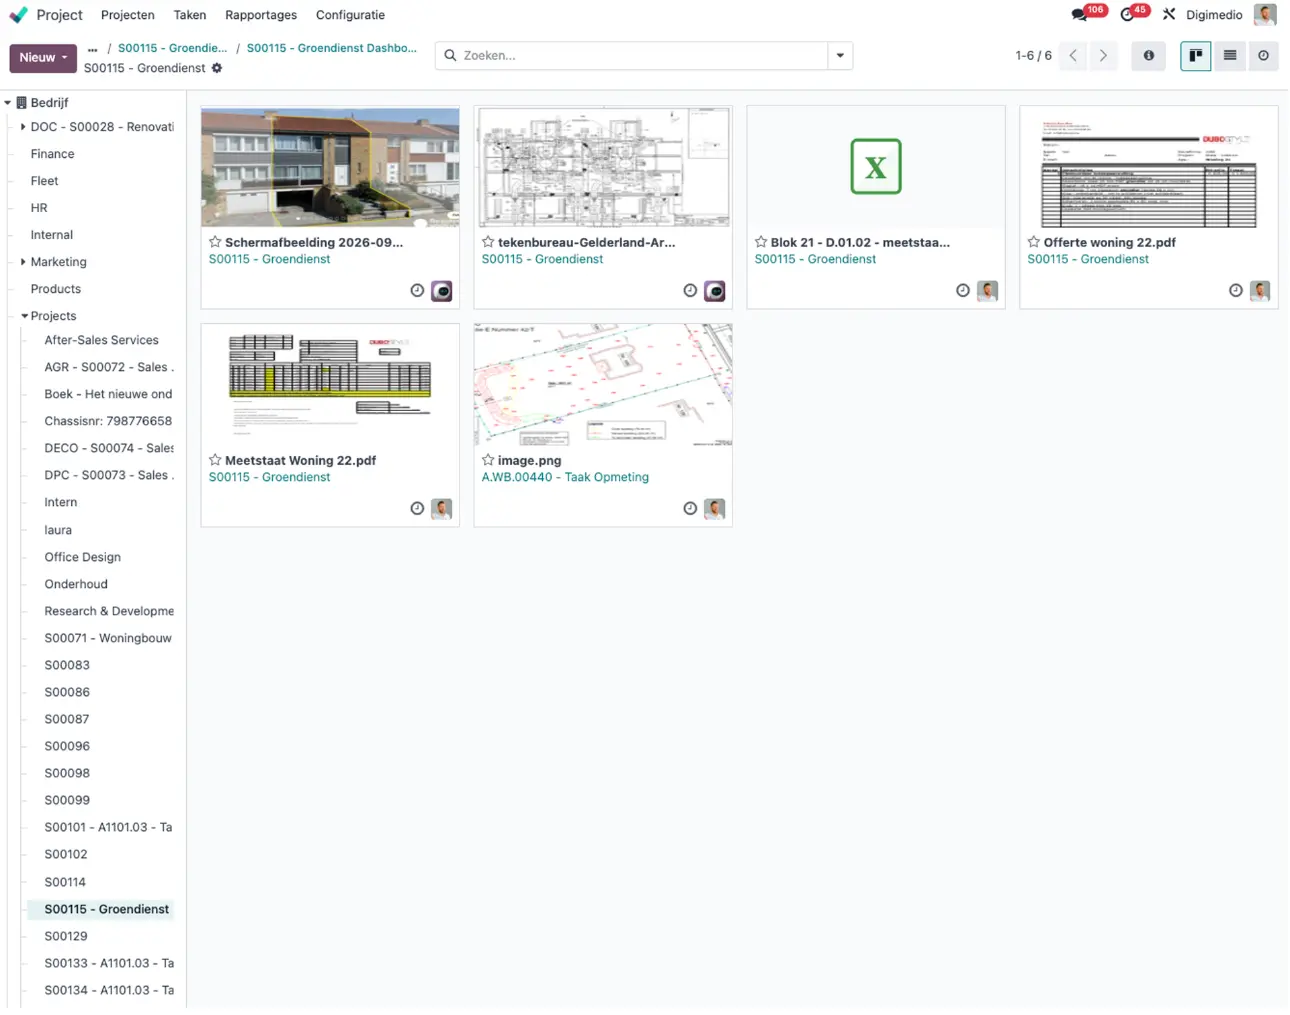The width and height of the screenshot is (1290, 1015).
Task: Open the info details panel button
Action: (x=1148, y=56)
